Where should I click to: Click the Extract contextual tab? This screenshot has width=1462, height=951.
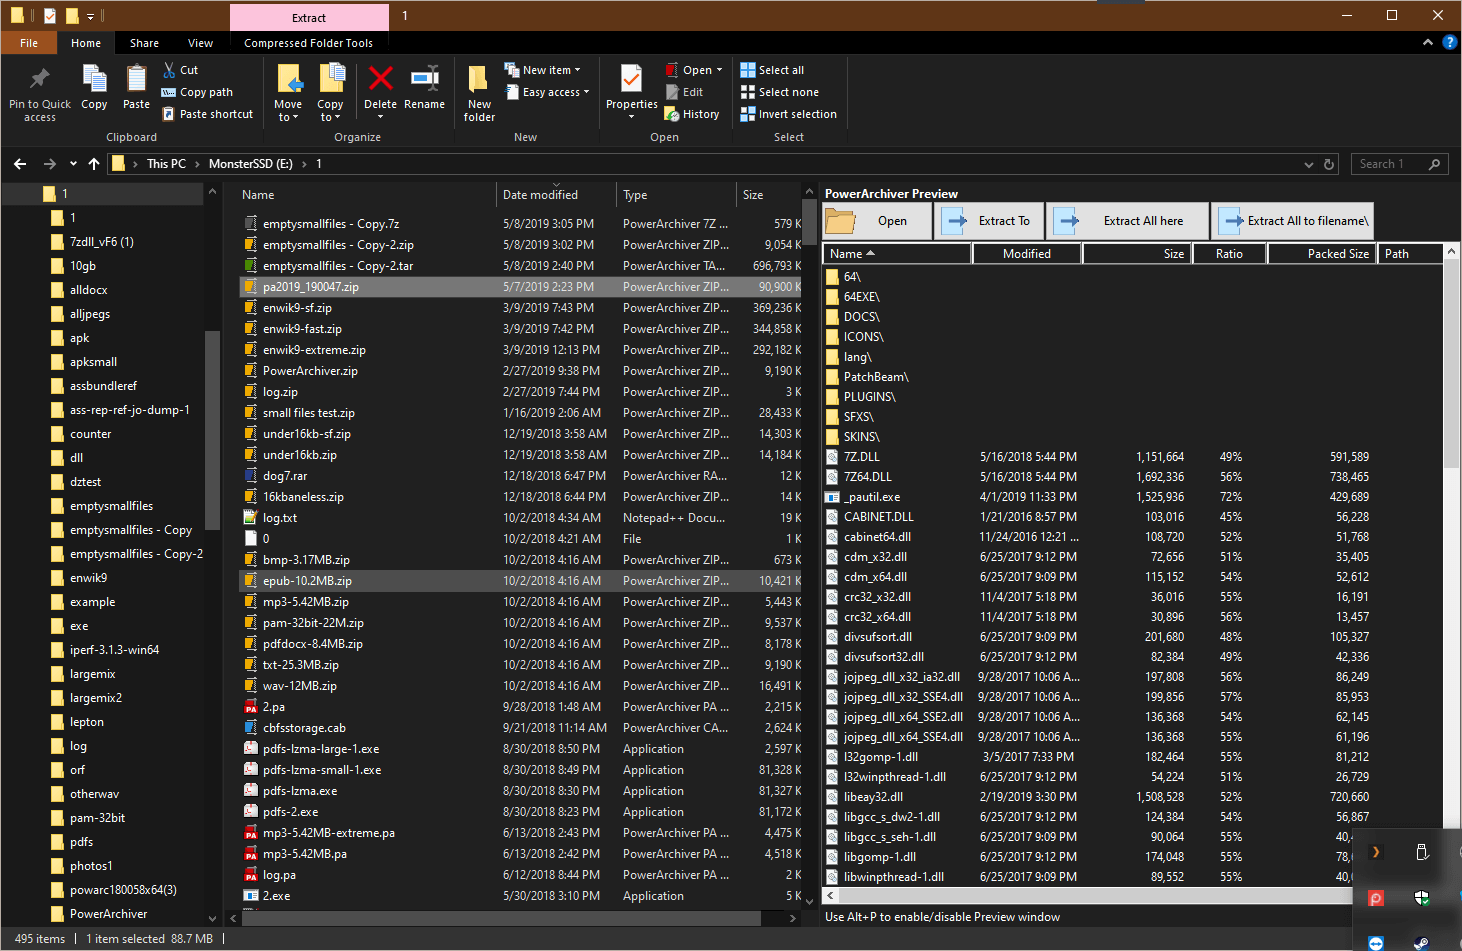coord(309,17)
